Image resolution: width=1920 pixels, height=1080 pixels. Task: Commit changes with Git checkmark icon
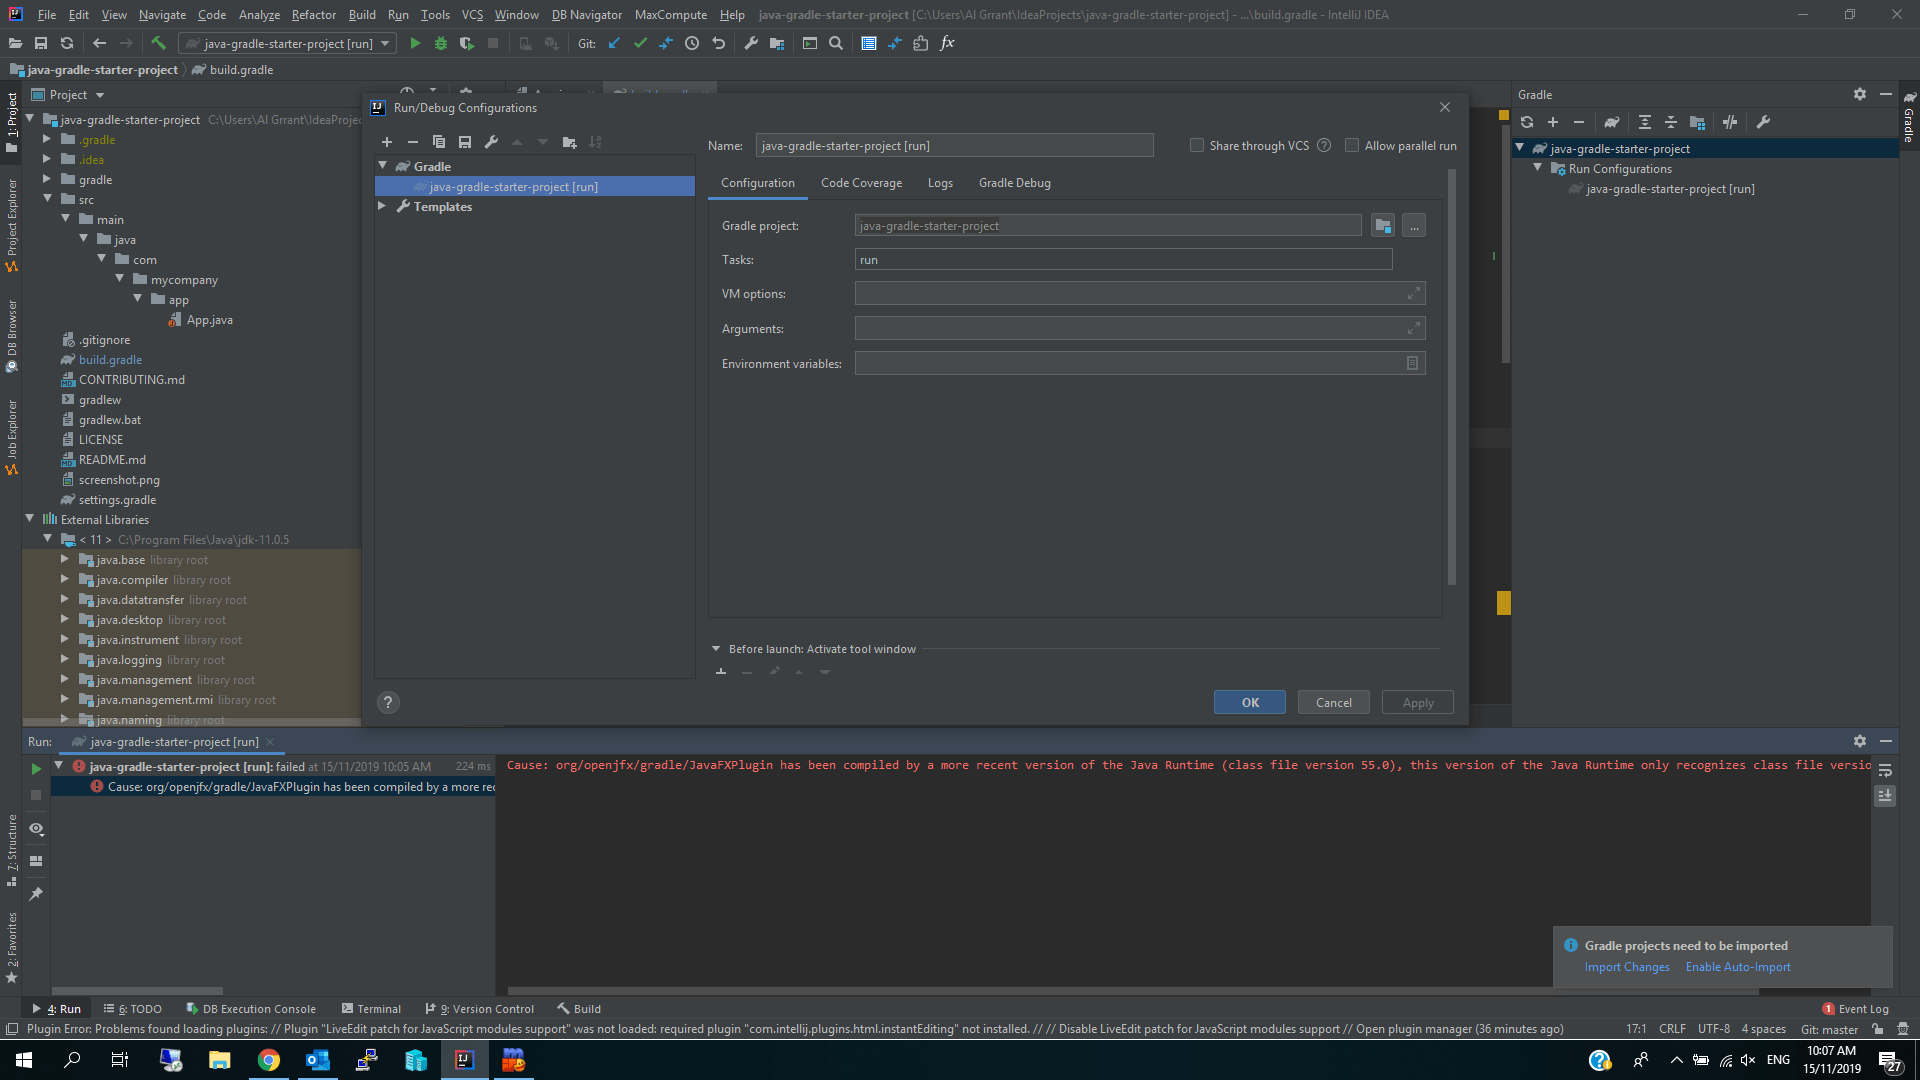pyautogui.click(x=640, y=43)
